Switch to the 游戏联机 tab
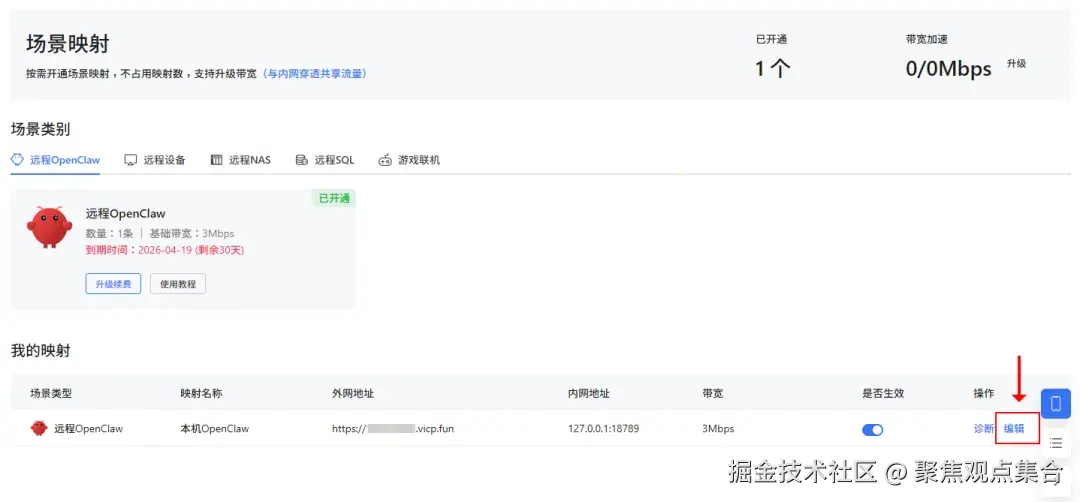Image resolution: width=1080 pixels, height=502 pixels. pyautogui.click(x=409, y=160)
